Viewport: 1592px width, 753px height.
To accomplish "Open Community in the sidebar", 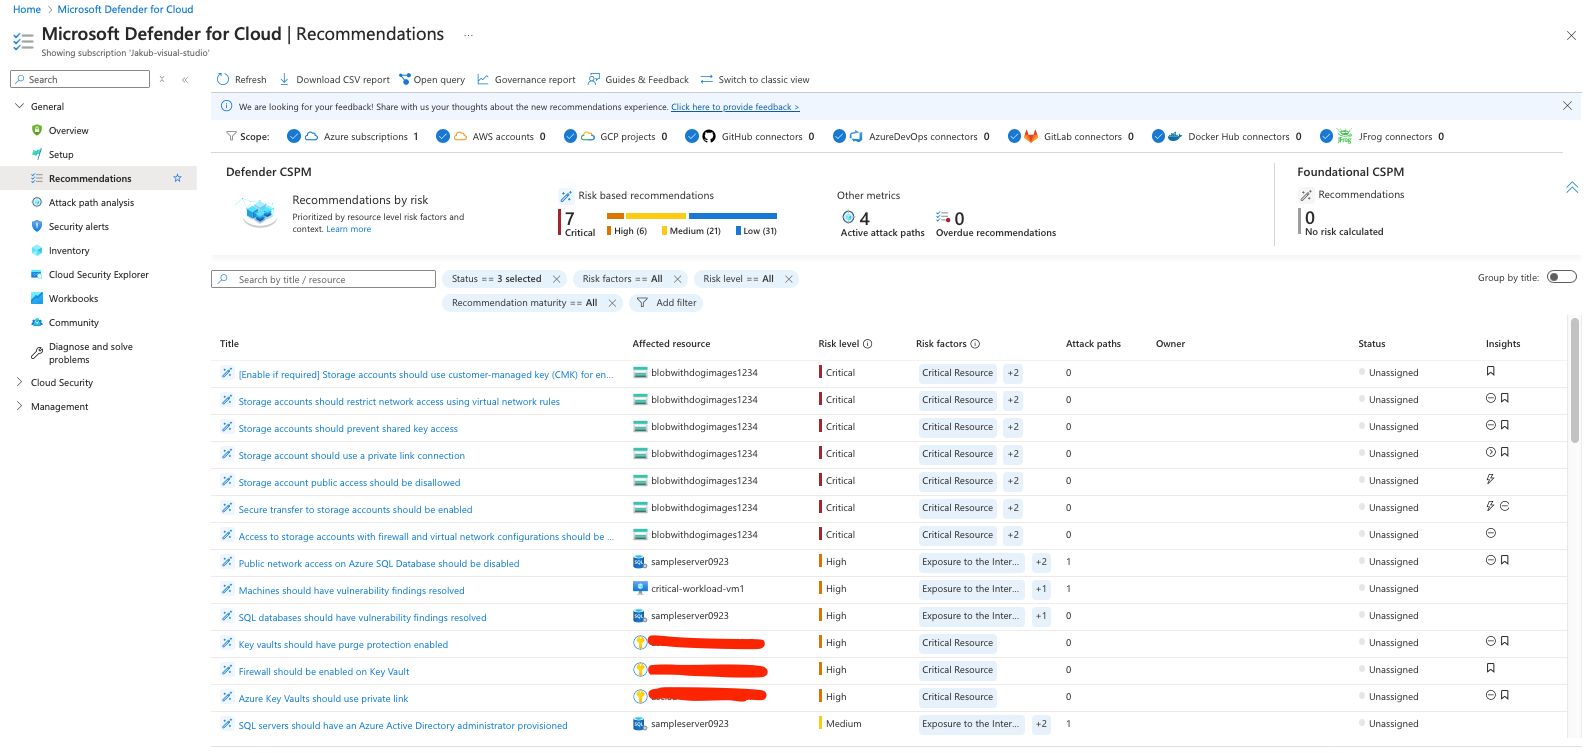I will (x=74, y=322).
